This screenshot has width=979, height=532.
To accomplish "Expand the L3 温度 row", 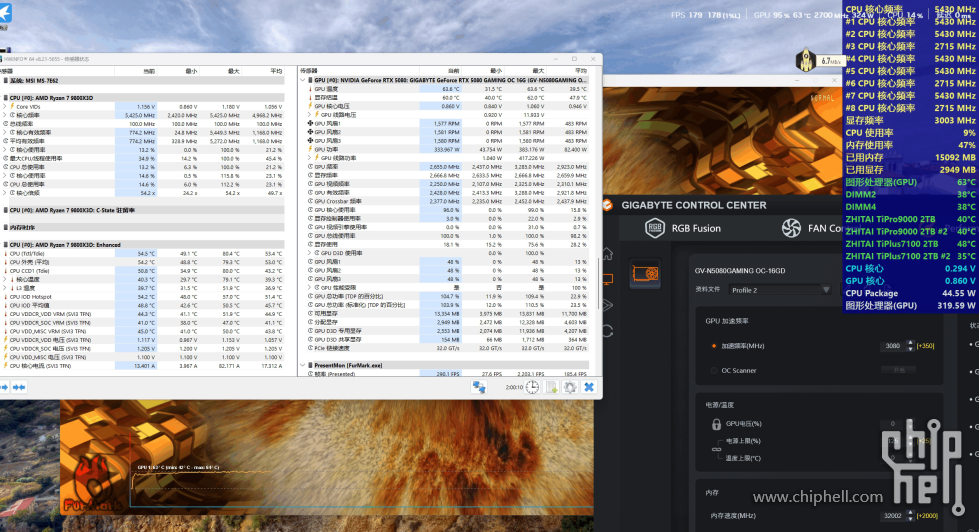I will point(5,288).
